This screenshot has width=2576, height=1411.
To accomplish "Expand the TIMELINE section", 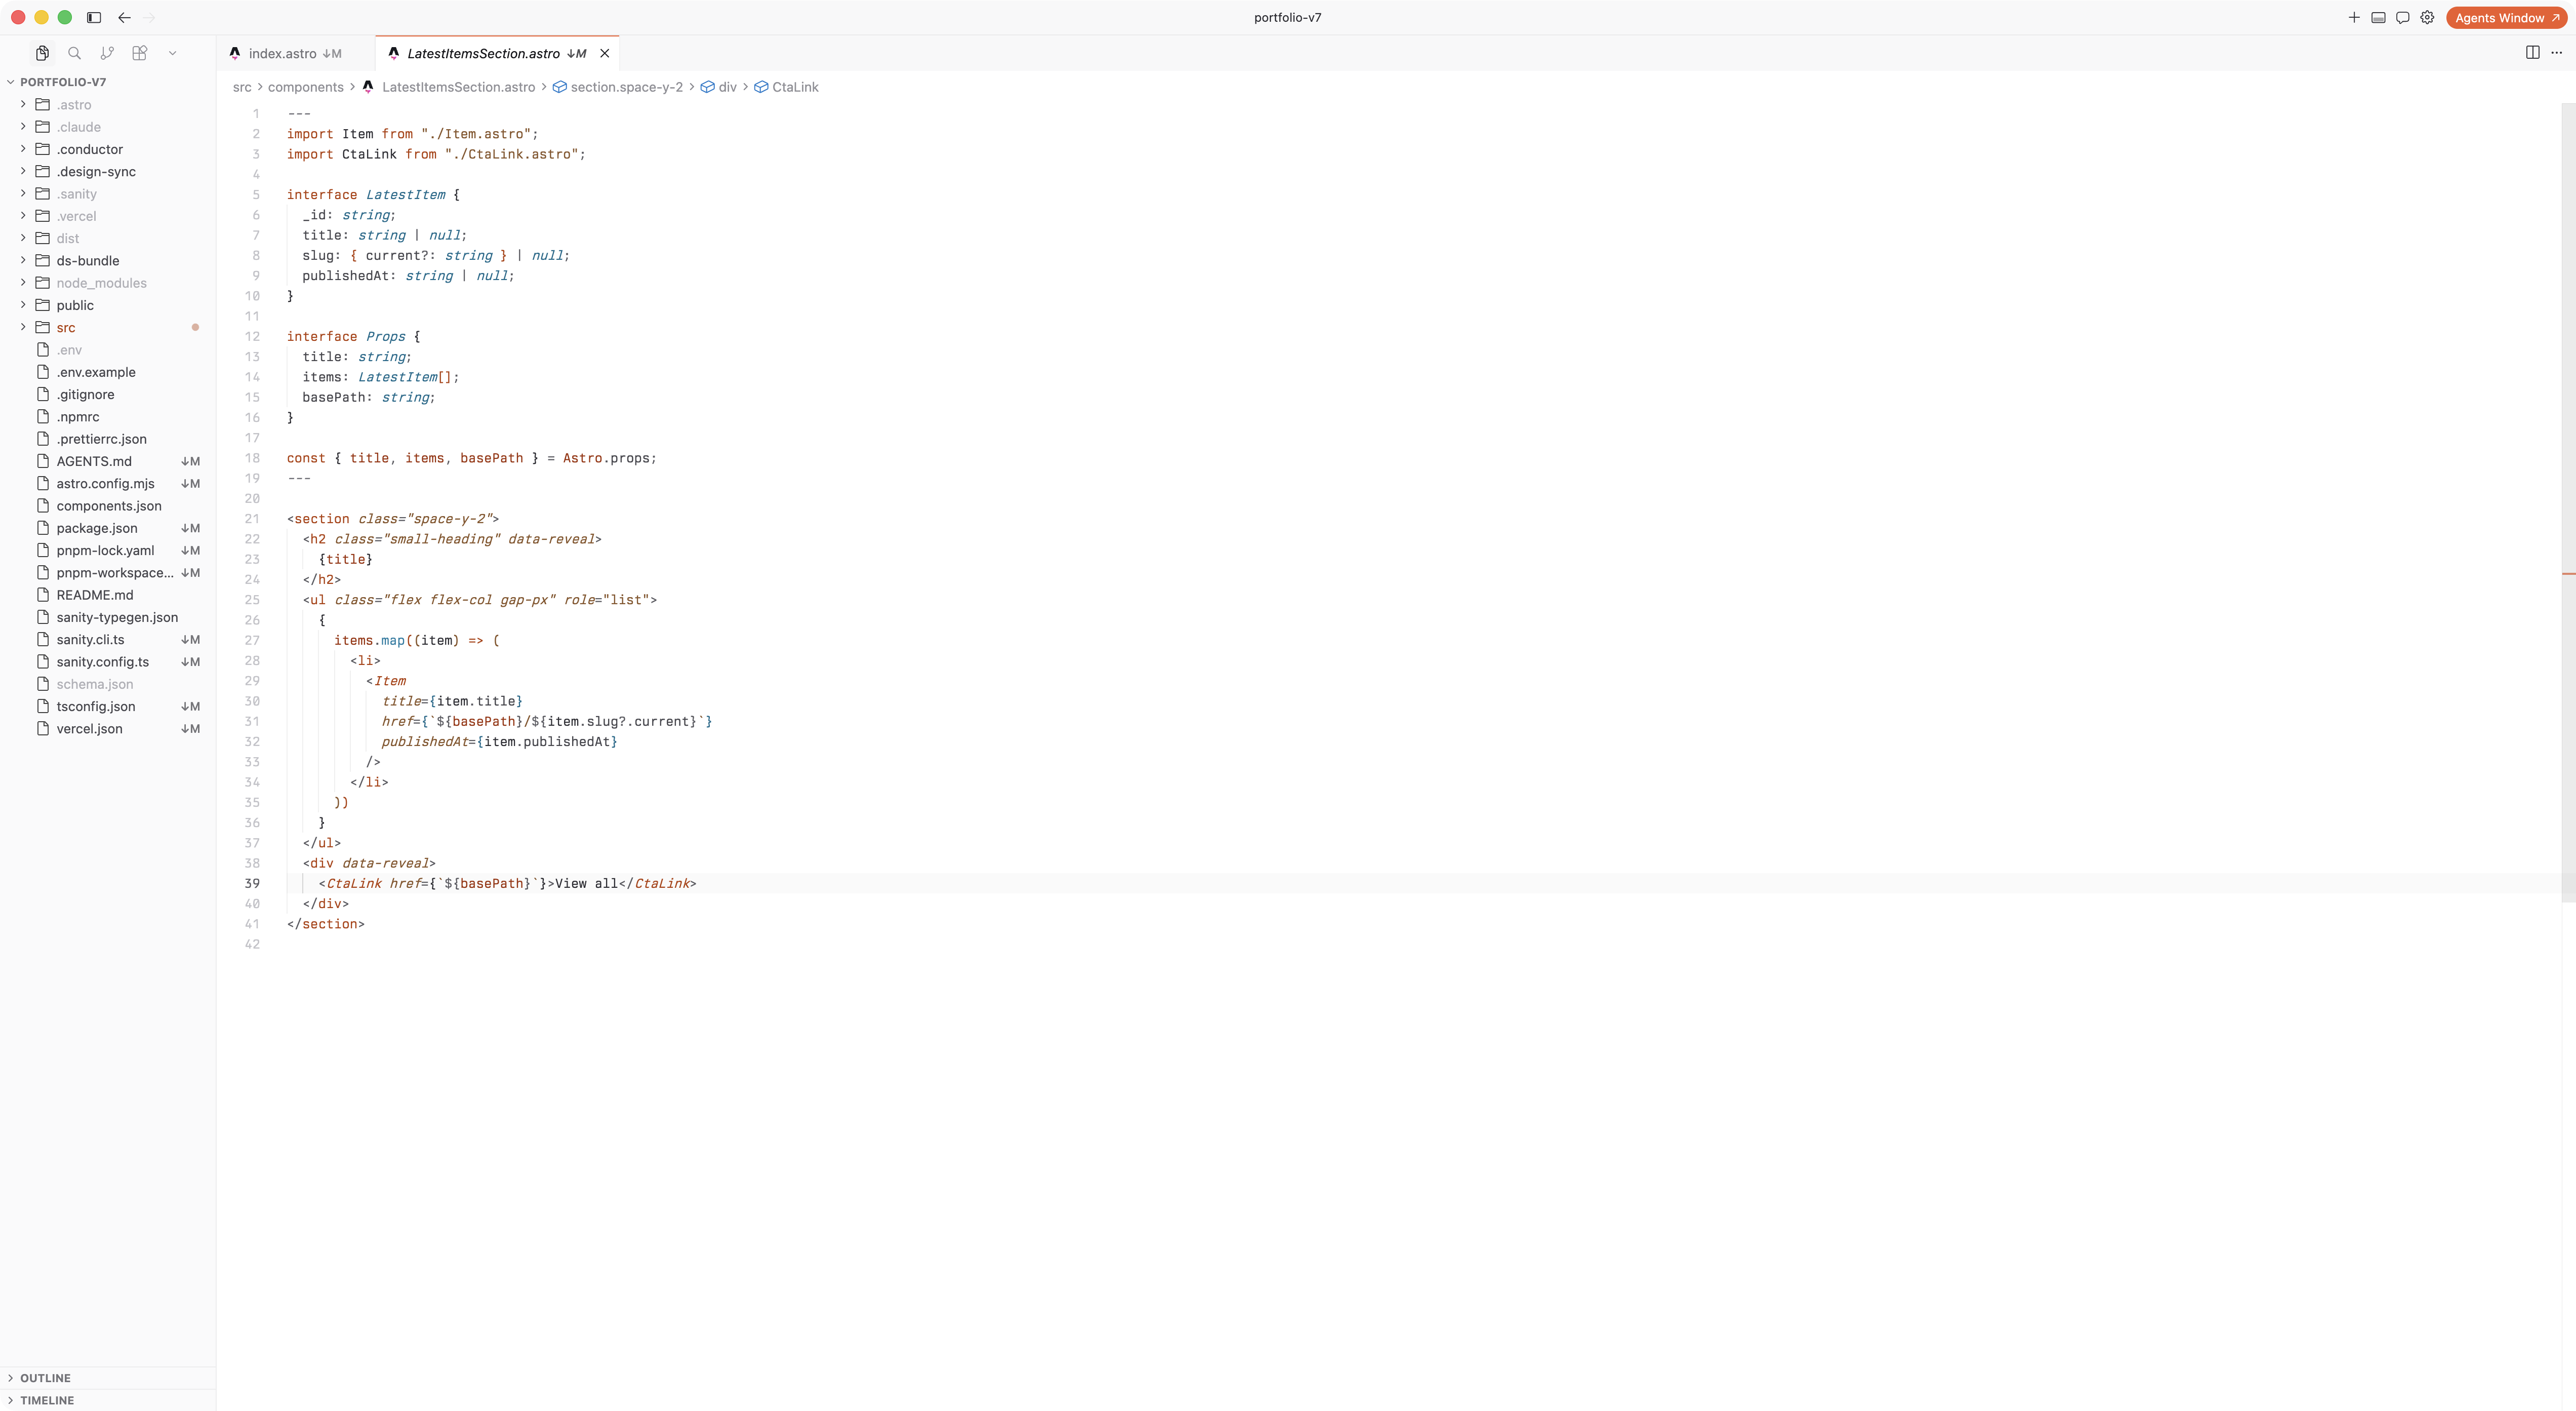I will [x=108, y=1400].
